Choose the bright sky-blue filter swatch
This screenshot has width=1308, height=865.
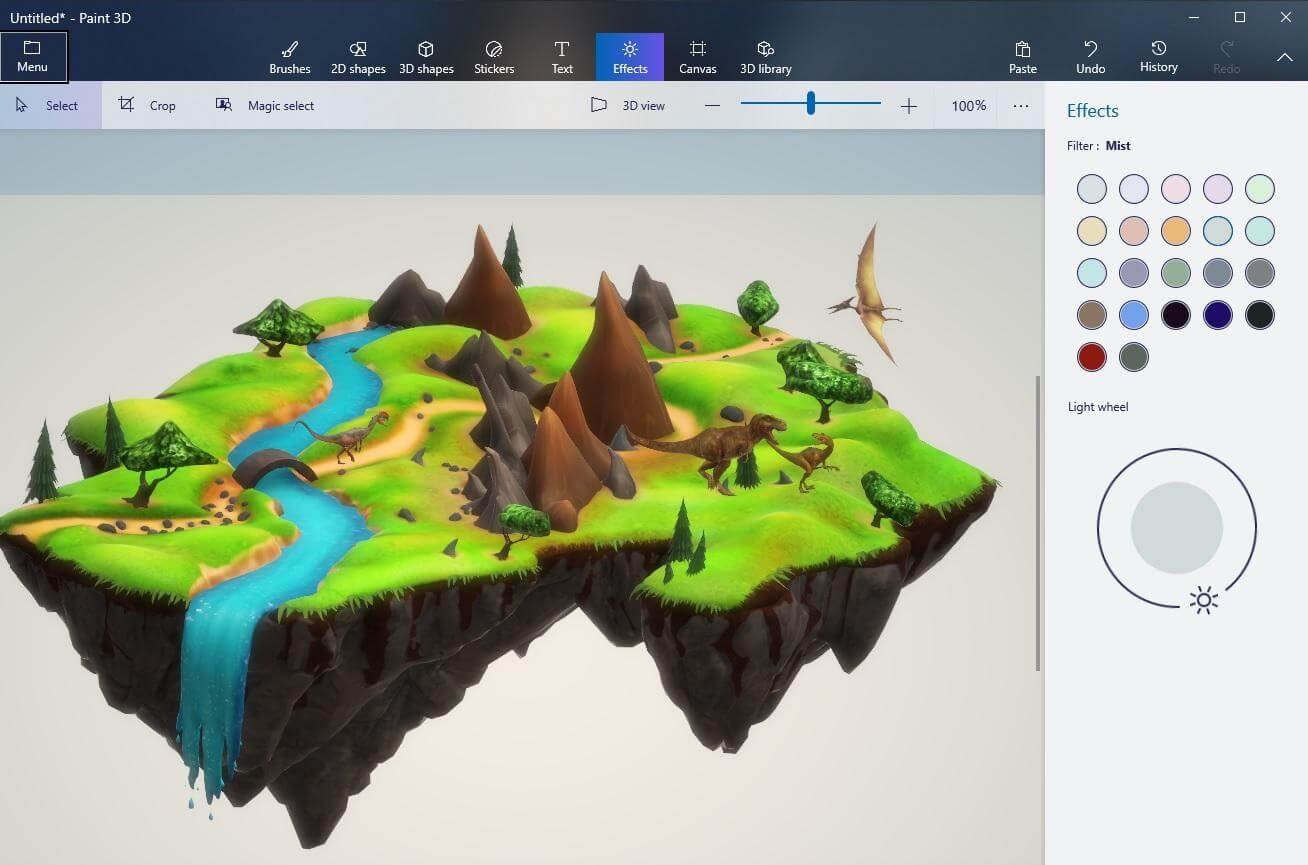point(1134,315)
